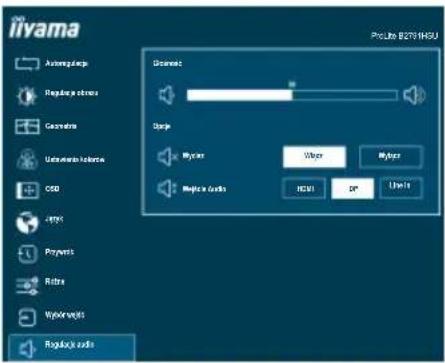Disable mute with the Wyłącz option

[391, 156]
